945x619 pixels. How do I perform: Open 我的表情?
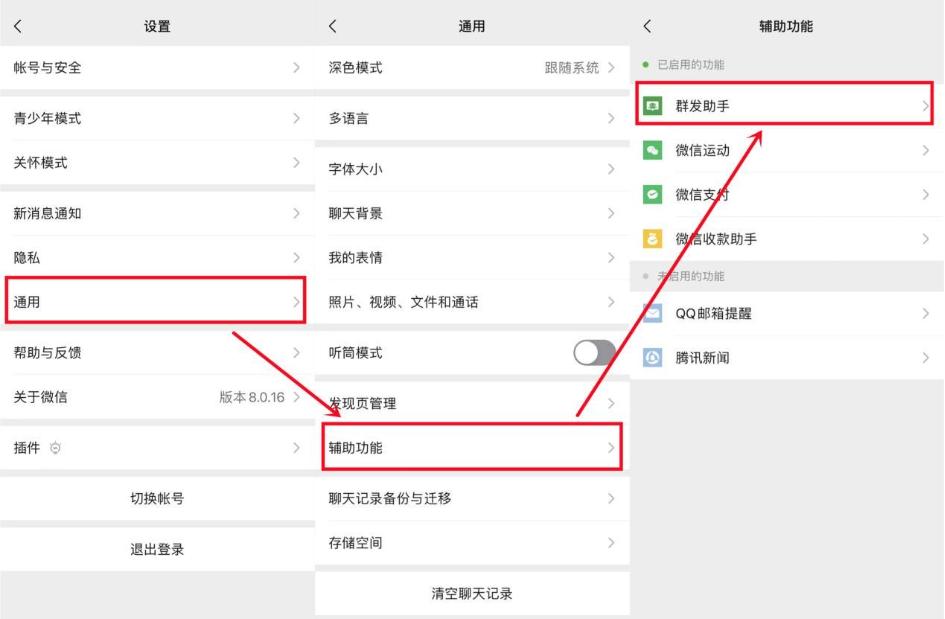click(x=472, y=257)
